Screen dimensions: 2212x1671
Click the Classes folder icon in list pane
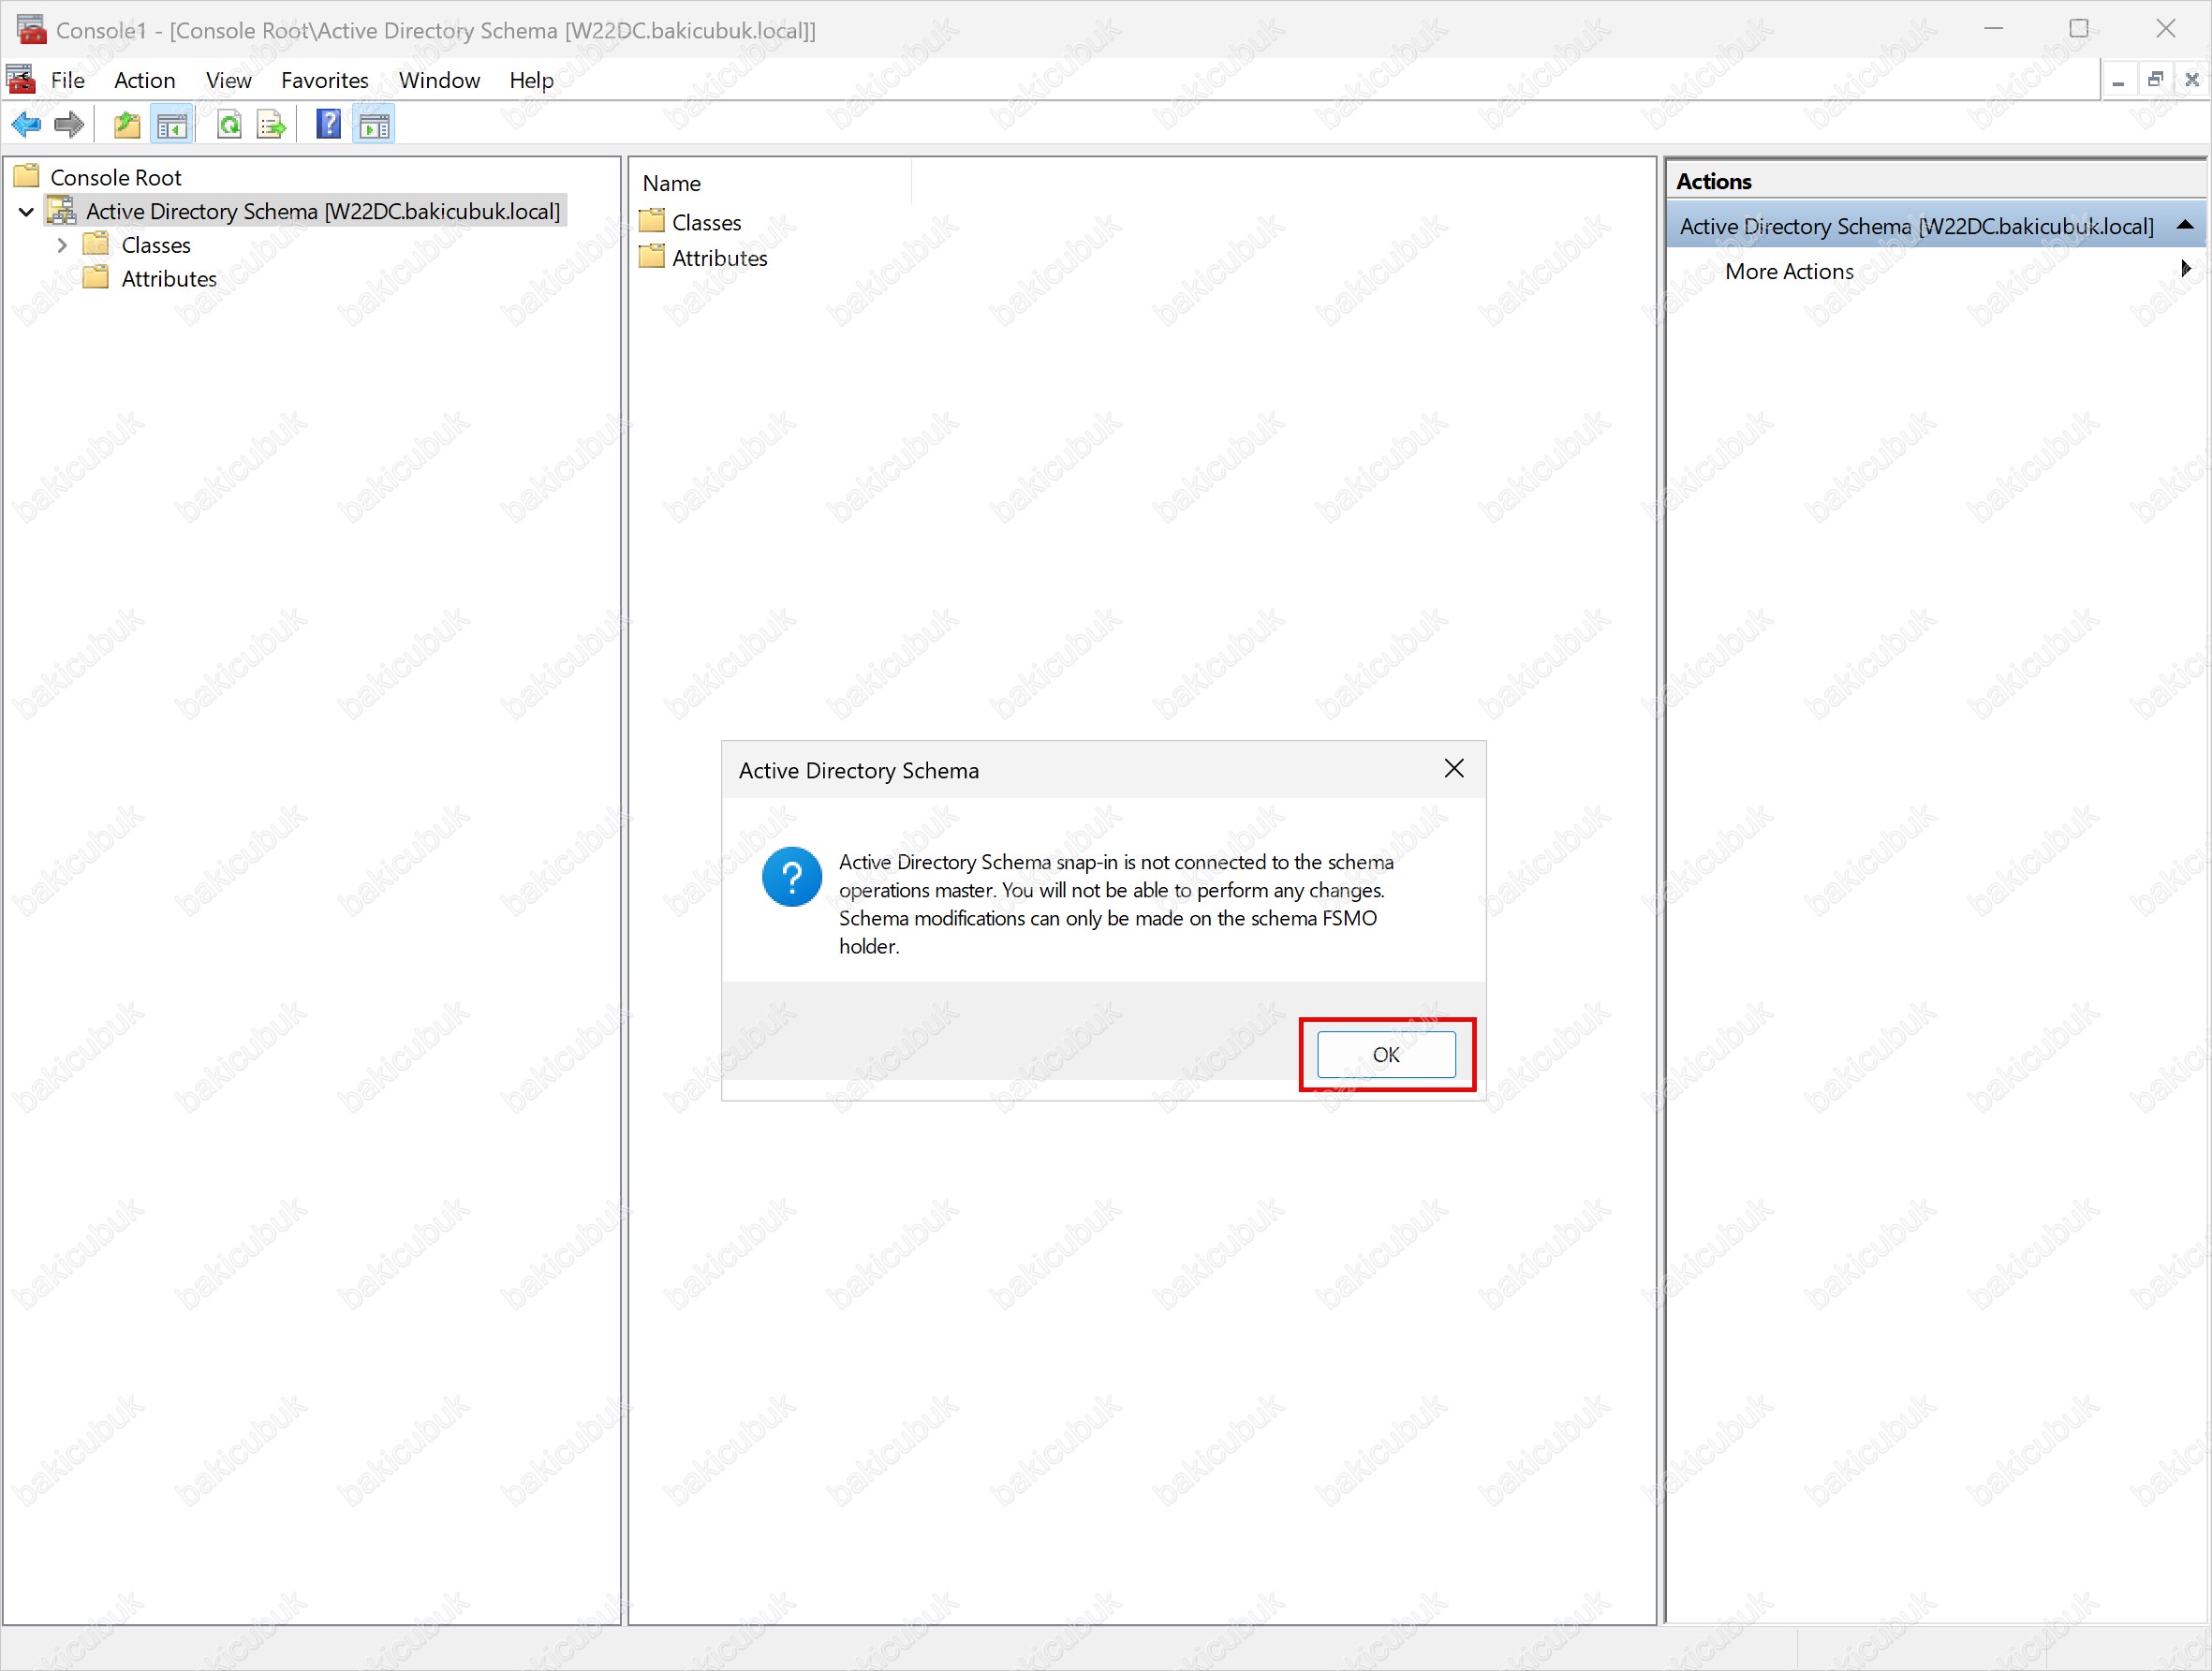coord(652,221)
